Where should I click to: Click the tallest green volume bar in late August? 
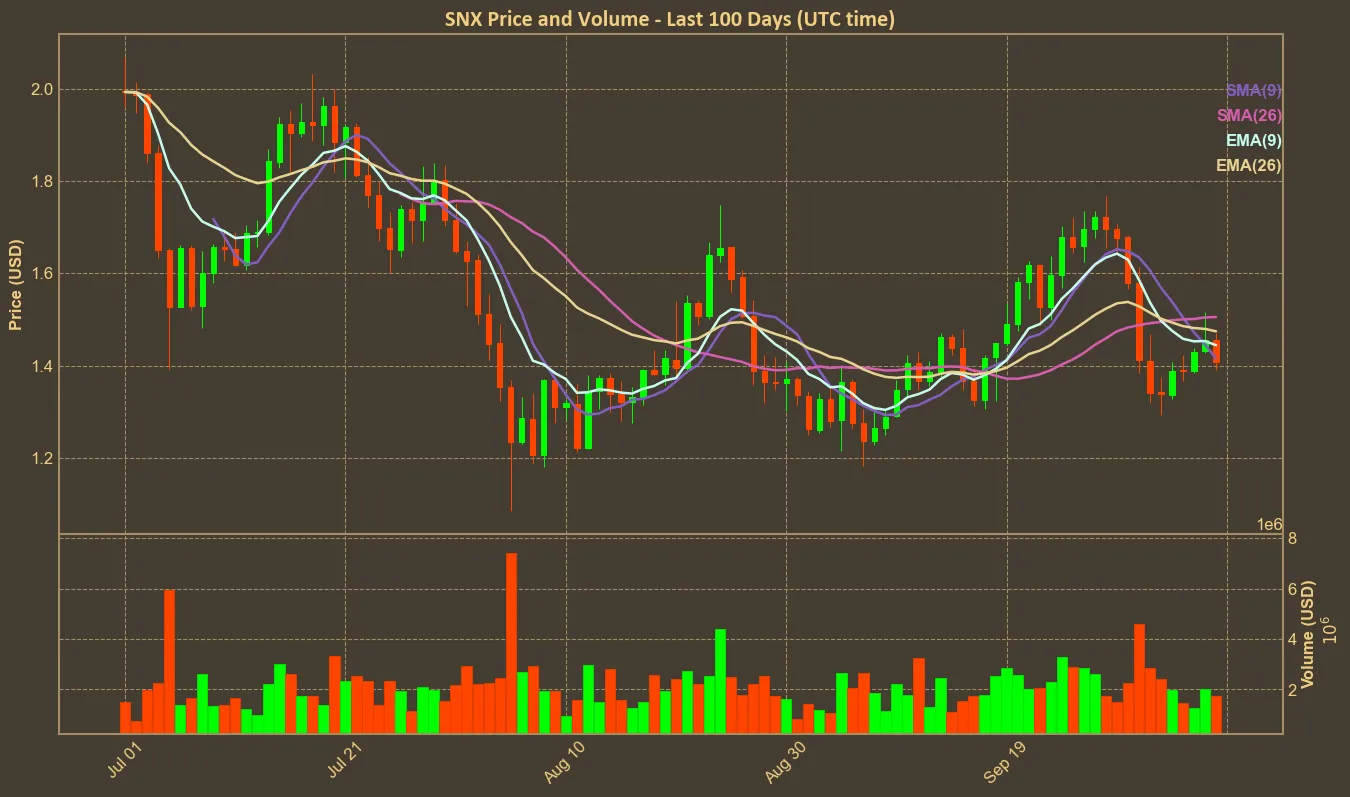click(720, 681)
